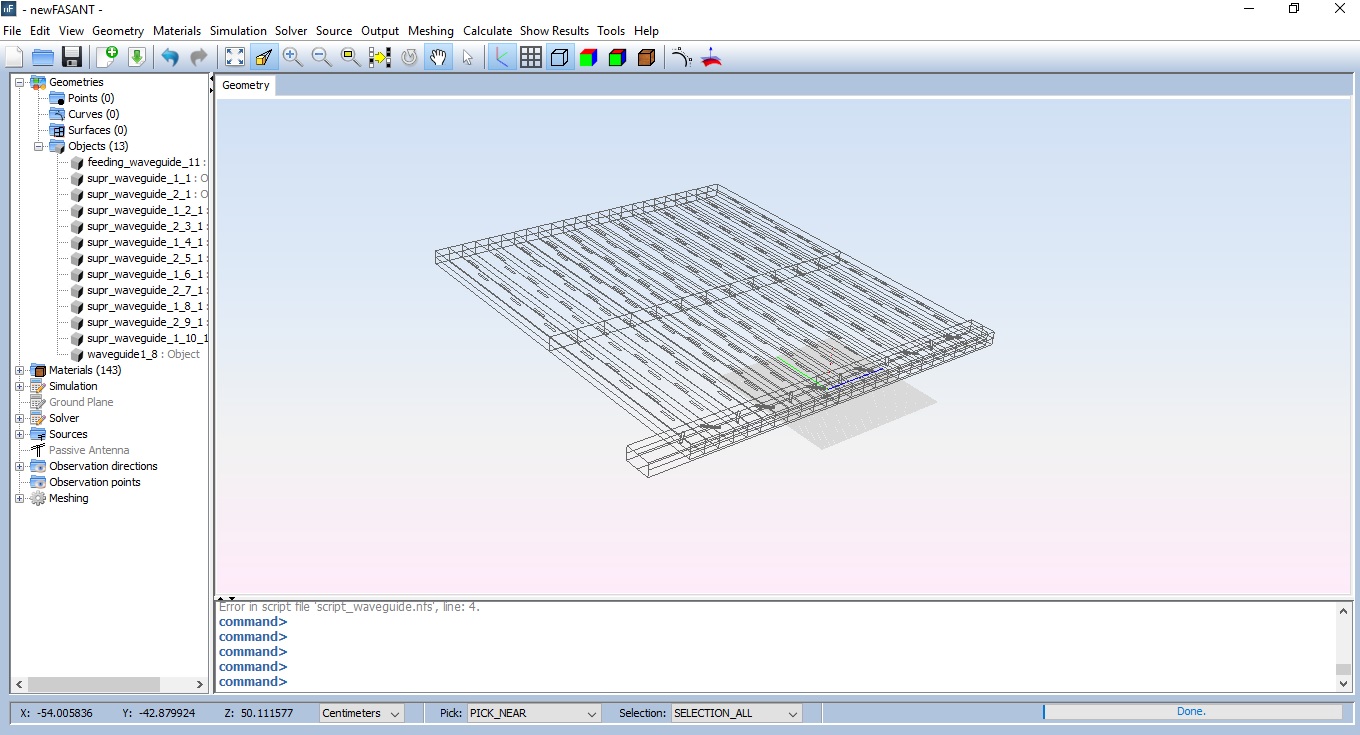Select the feeding_waveguide_11 object

pos(143,162)
